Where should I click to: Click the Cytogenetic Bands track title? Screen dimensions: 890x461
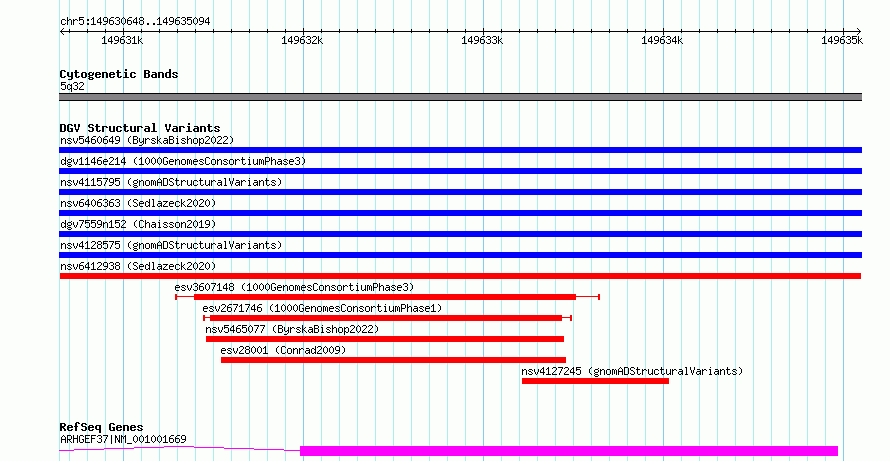coord(119,74)
